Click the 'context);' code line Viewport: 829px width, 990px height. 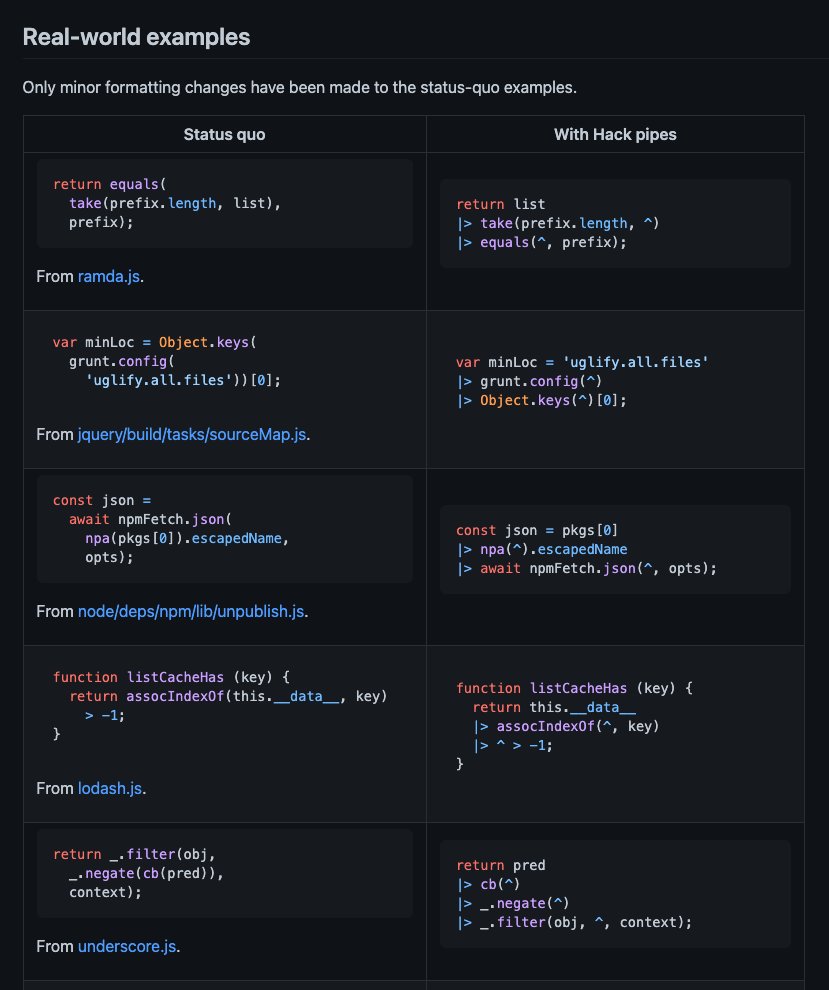(x=105, y=892)
